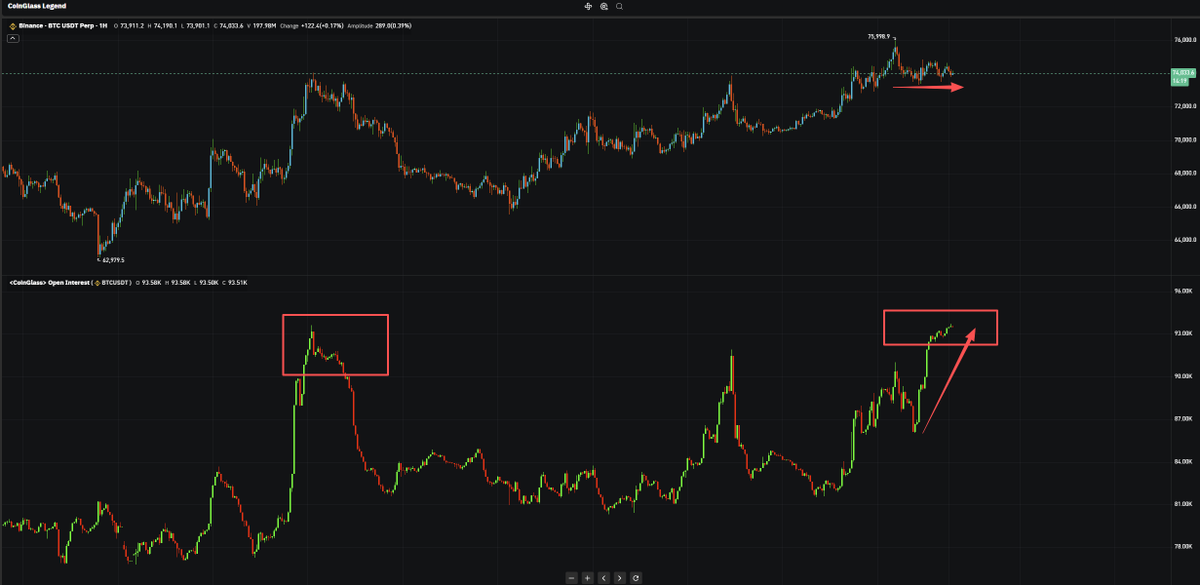
Task: Click the Change +122.4(+0.17%) value
Action: coord(322,26)
